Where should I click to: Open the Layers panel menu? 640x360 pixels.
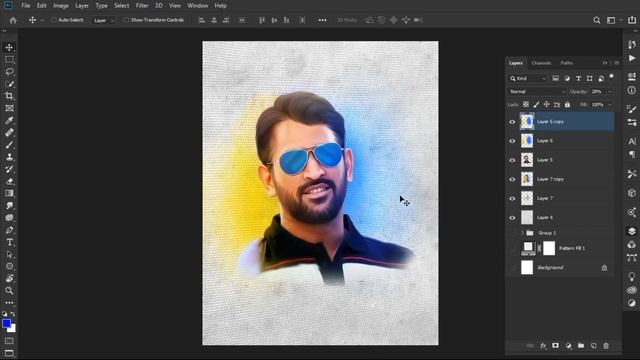616,63
